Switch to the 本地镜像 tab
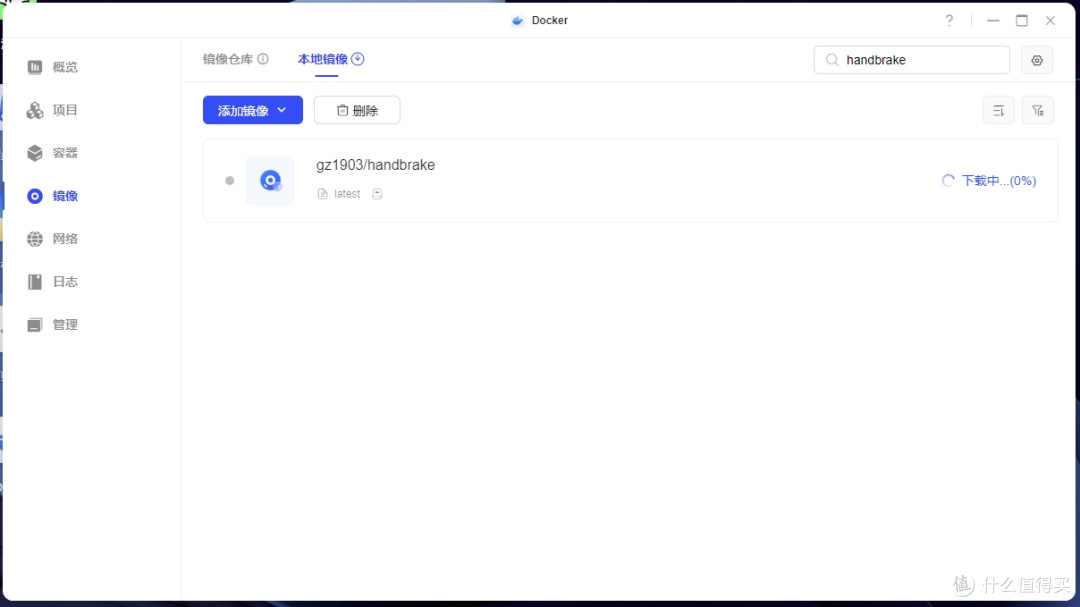Screen dimensions: 1080x607 [x=322, y=59]
